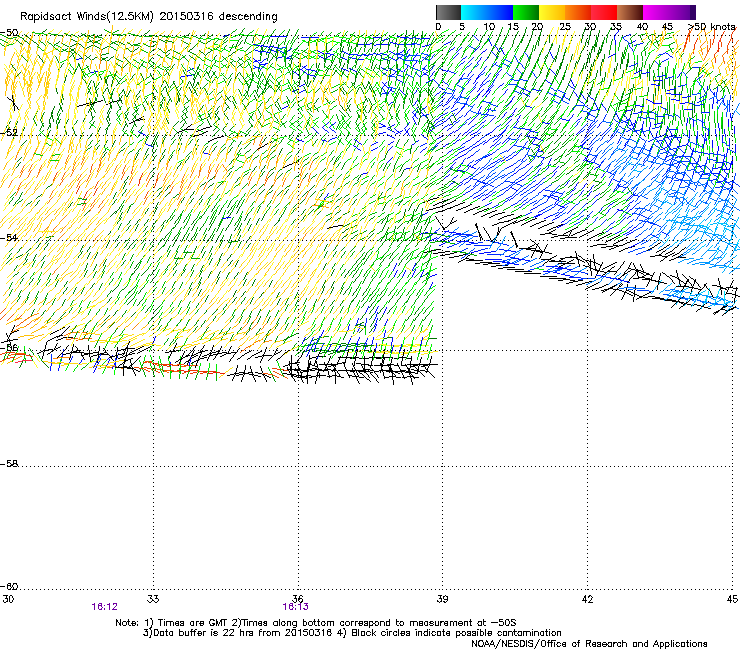Click latitude label -52 on left axis
The width and height of the screenshot is (740, 650).
[9, 133]
